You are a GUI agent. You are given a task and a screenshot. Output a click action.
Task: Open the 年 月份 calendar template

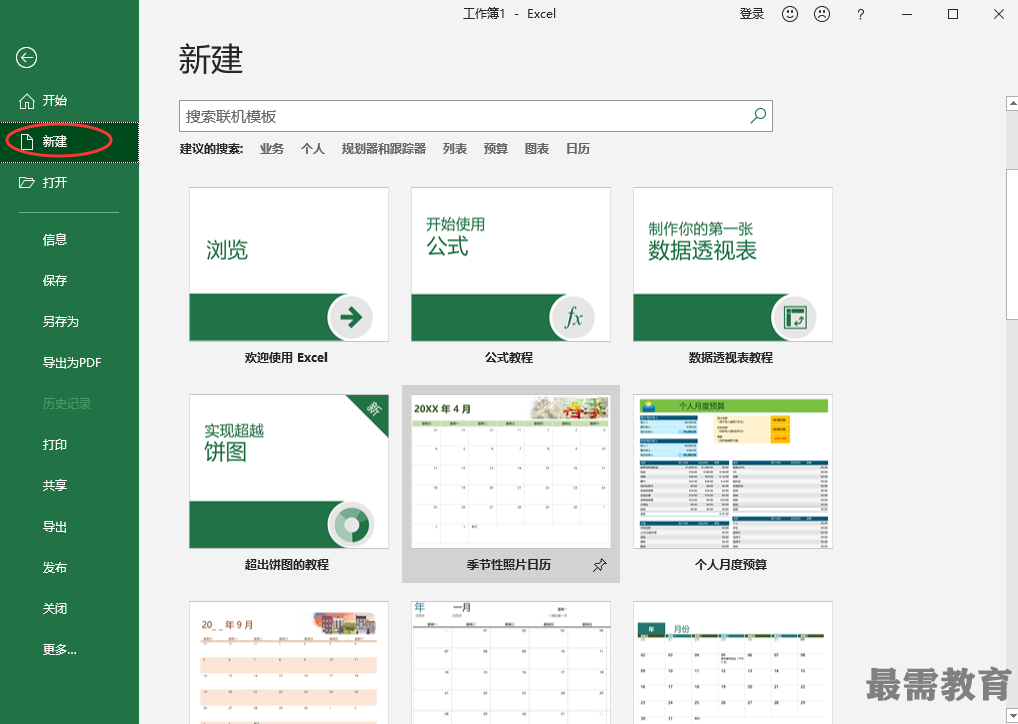pyautogui.click(x=733, y=662)
